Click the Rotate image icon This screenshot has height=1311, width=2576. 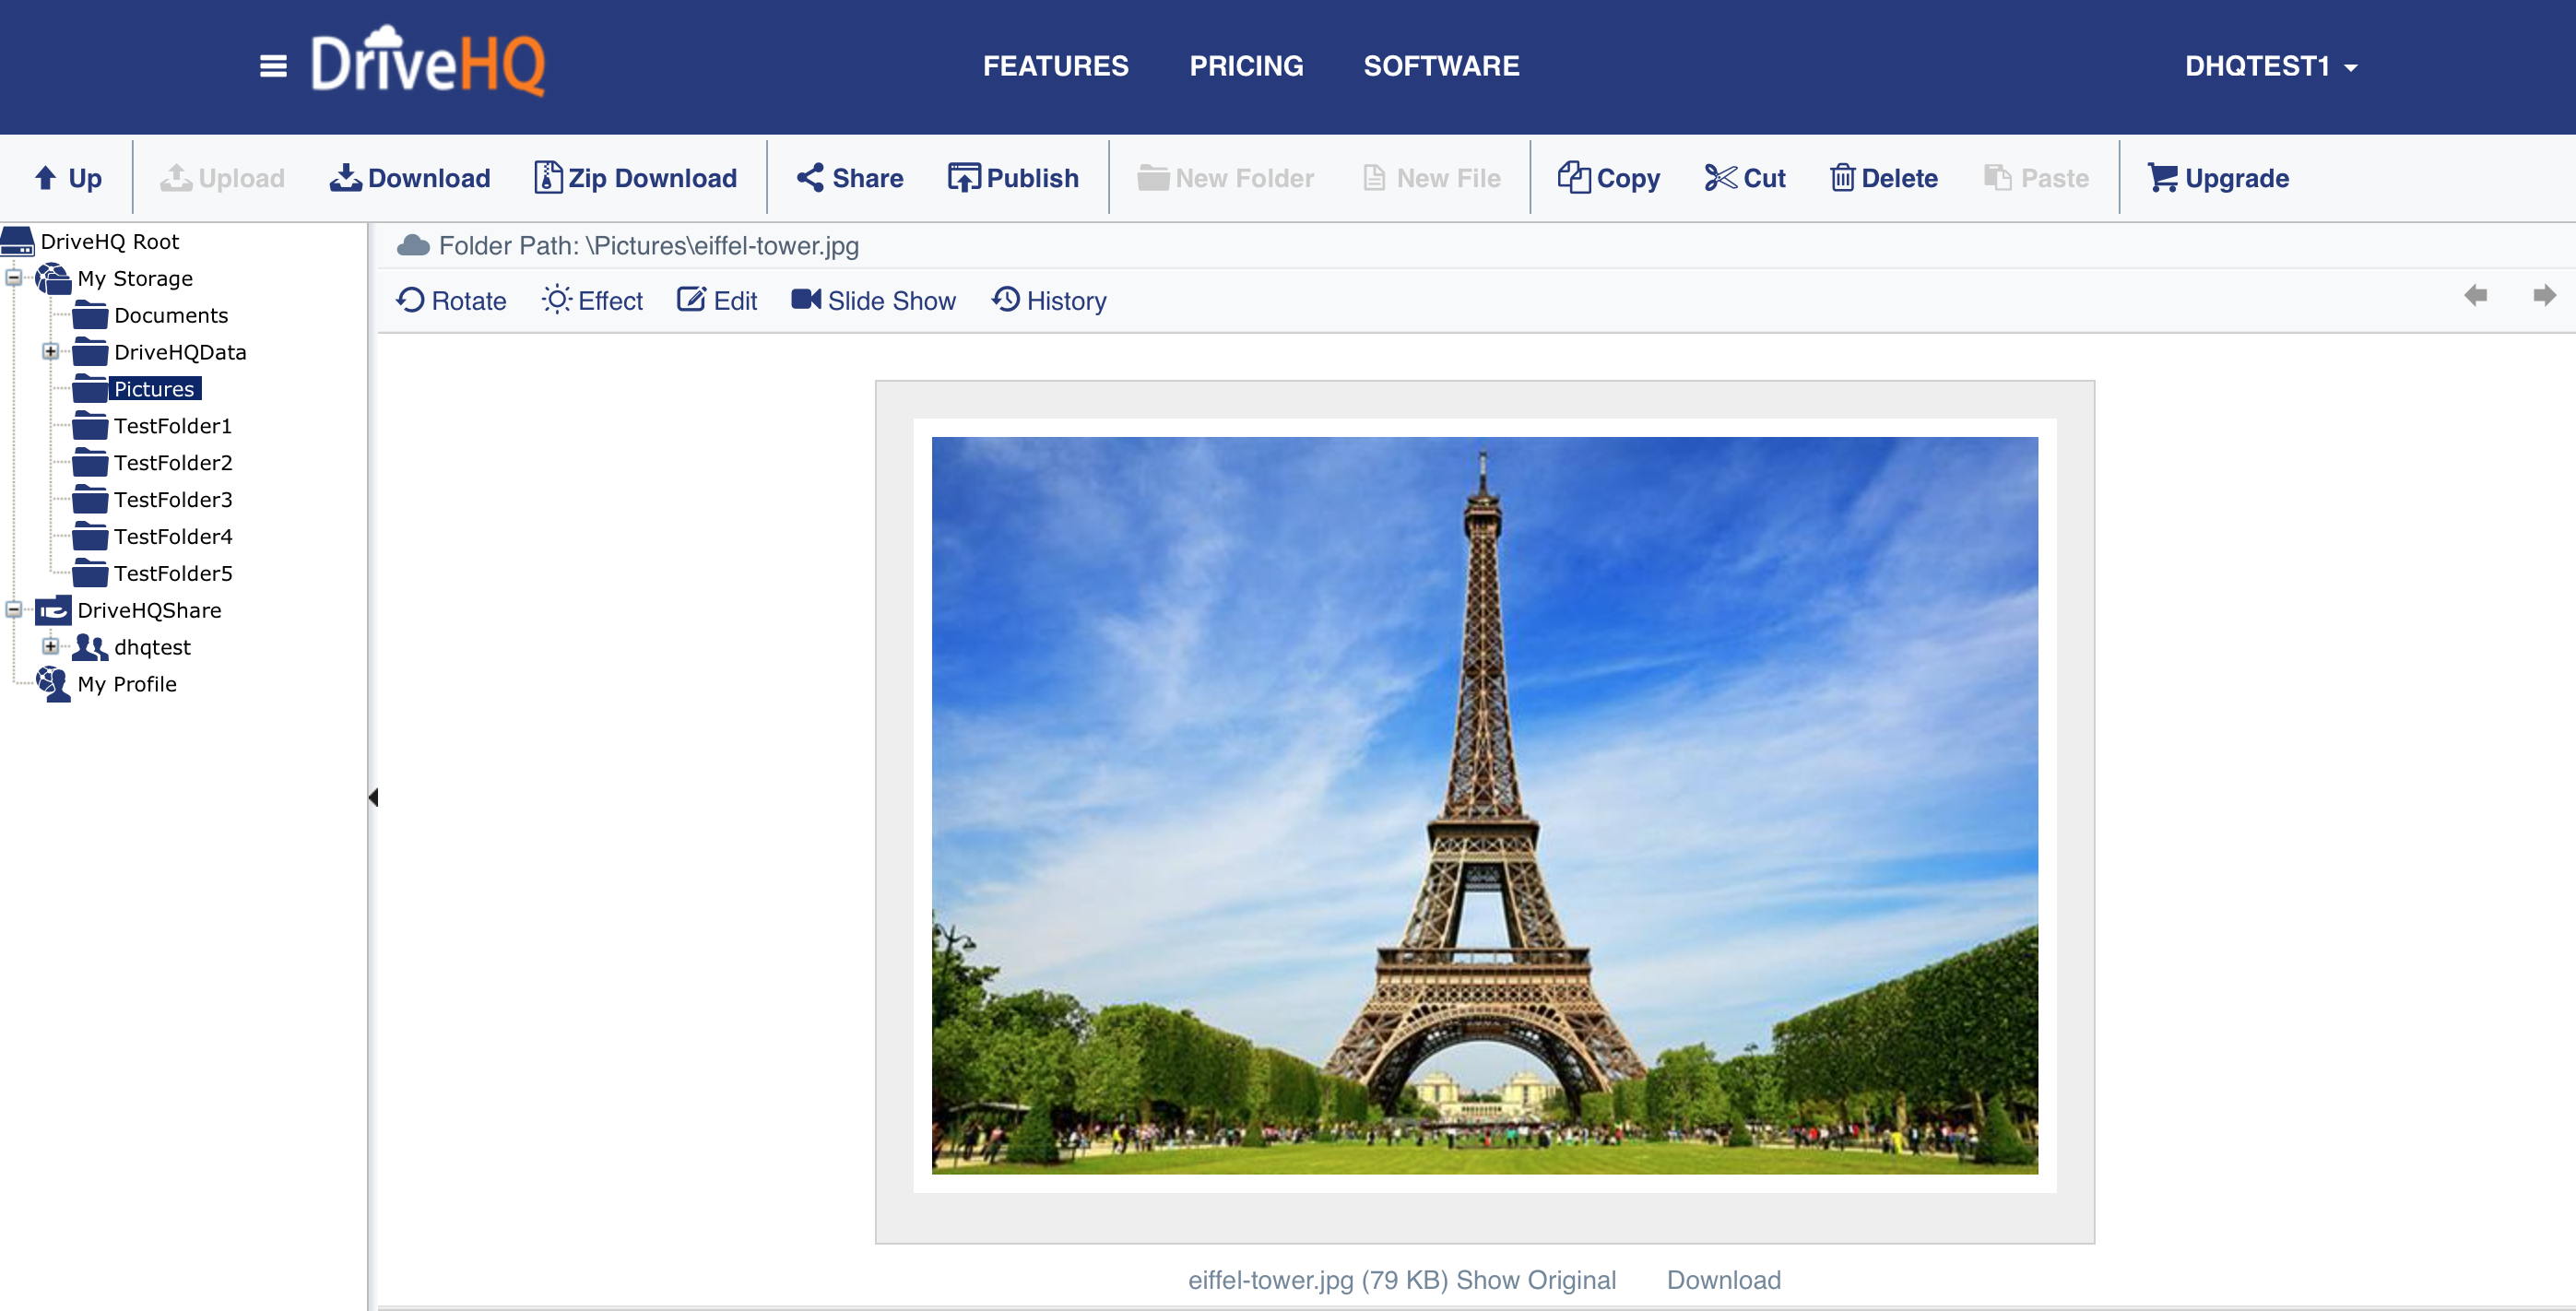(x=410, y=300)
